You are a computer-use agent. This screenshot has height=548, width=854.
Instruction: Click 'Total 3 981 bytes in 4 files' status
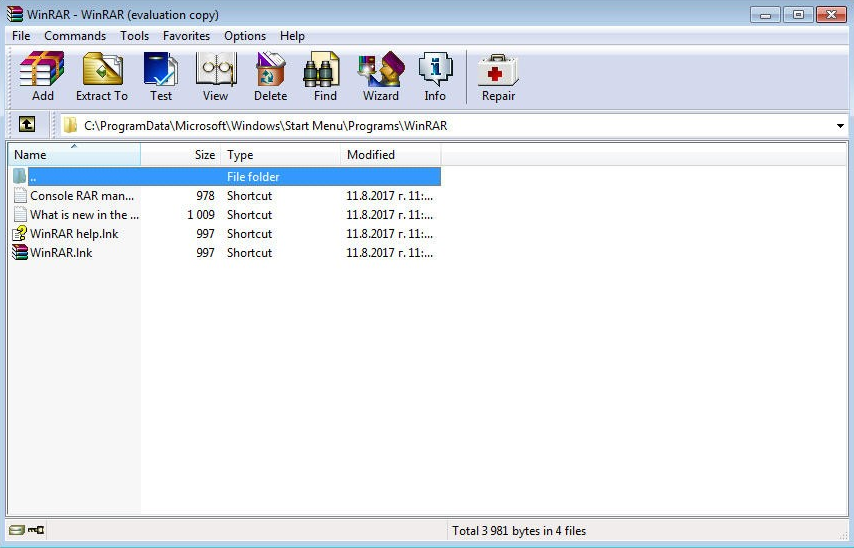click(519, 531)
